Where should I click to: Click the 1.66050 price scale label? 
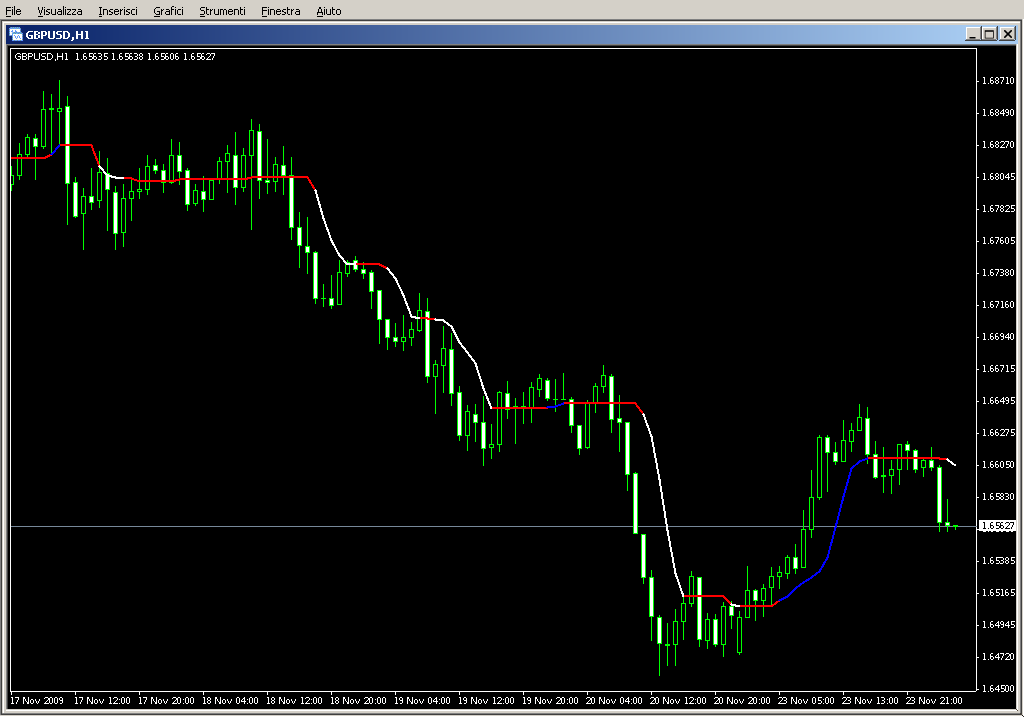(999, 465)
